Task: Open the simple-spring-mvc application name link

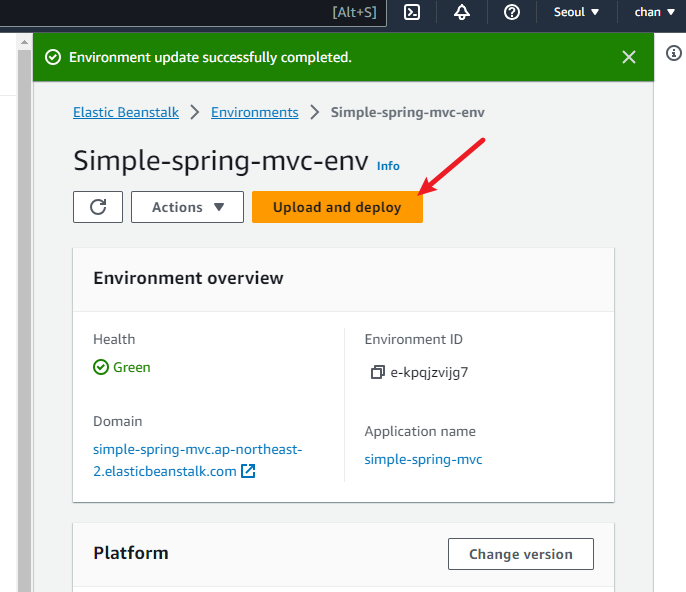Action: [423, 459]
